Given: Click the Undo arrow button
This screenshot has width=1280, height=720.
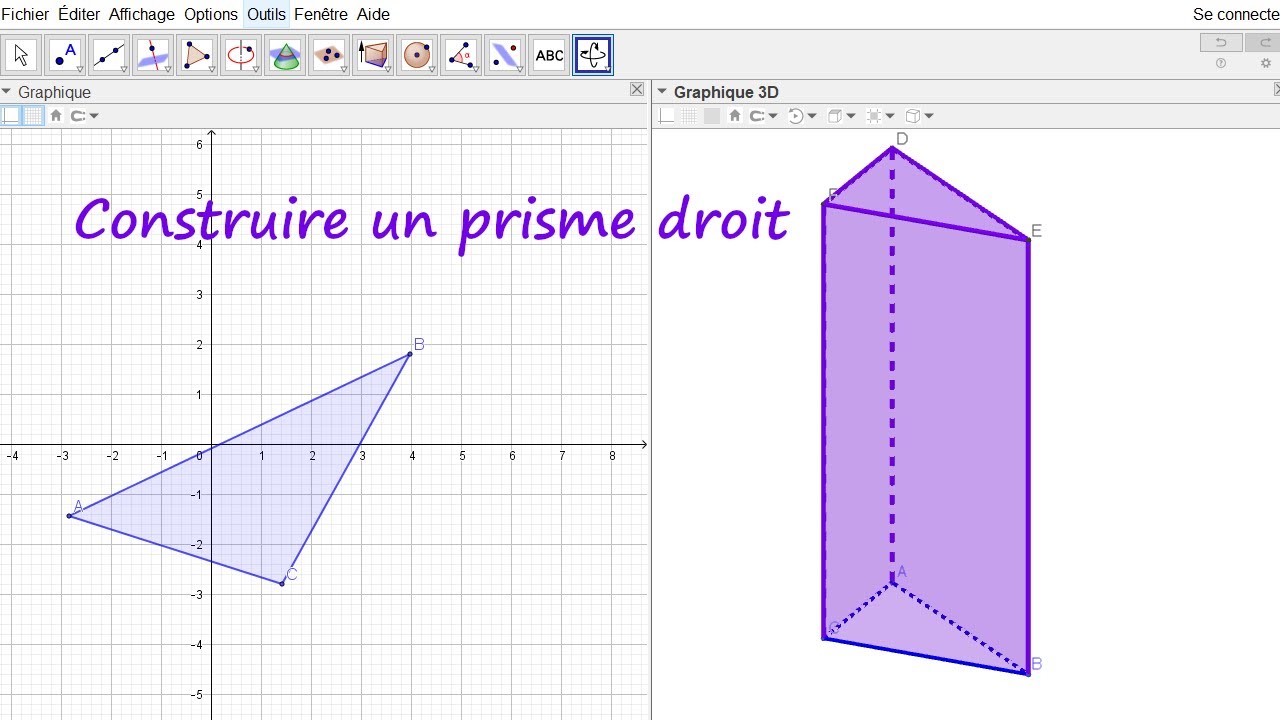Looking at the screenshot, I should [1221, 42].
